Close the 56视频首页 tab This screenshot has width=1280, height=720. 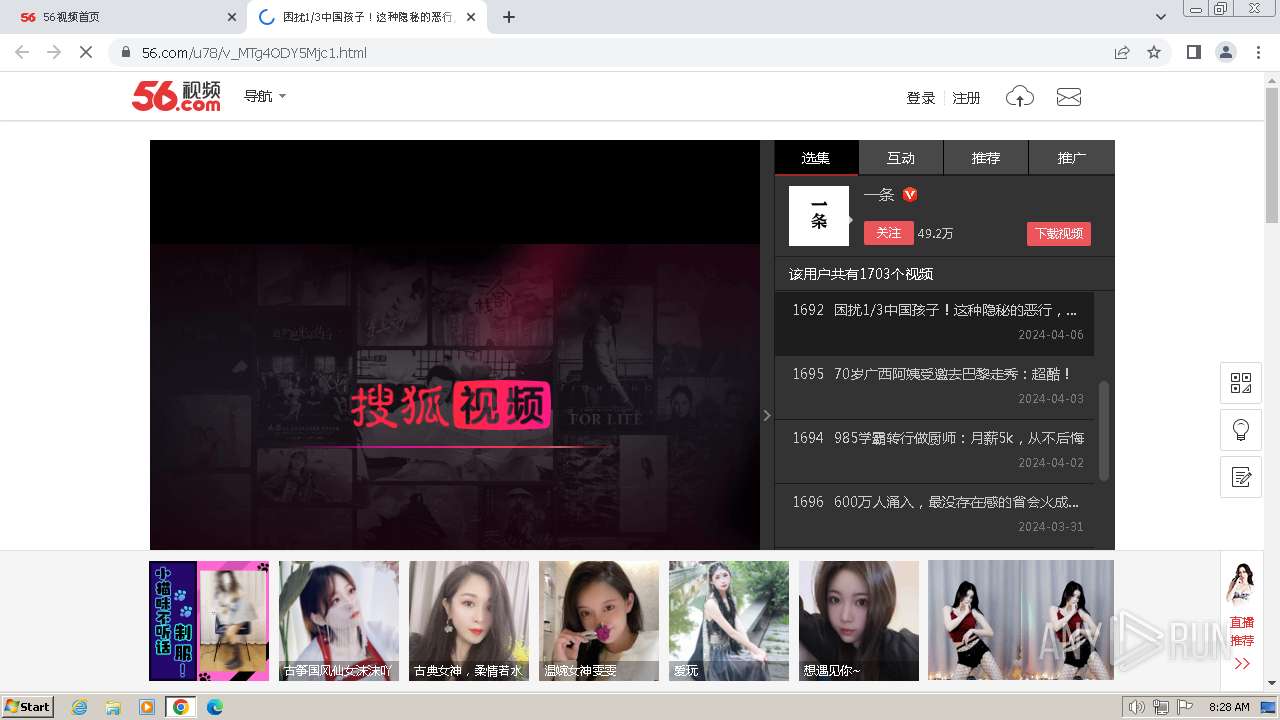pos(232,17)
